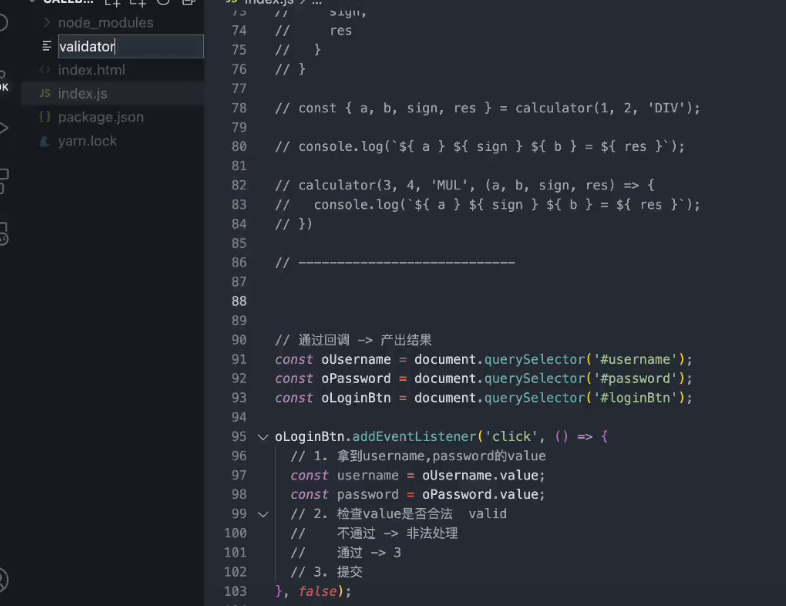Click the const keyword on line 97

coord(309,475)
